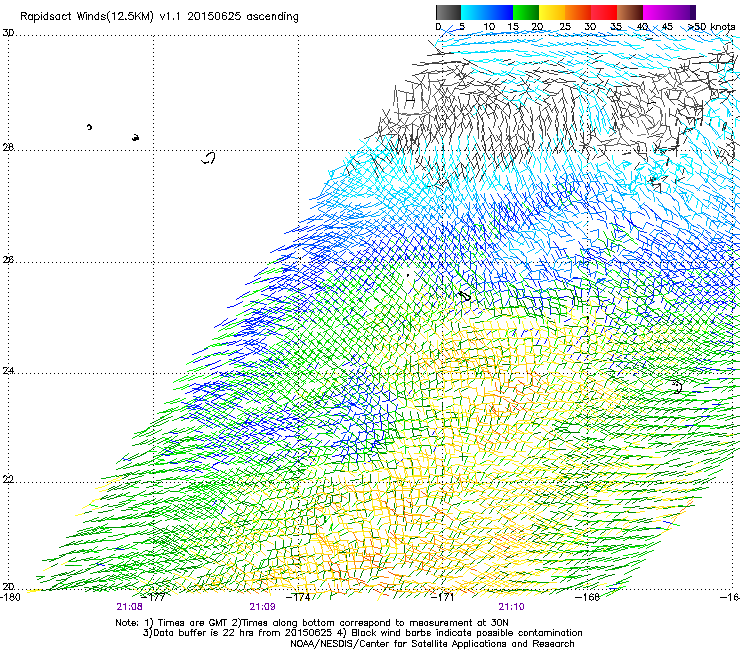
Task: Click the island outline just below 28N near -176
Action: point(209,158)
